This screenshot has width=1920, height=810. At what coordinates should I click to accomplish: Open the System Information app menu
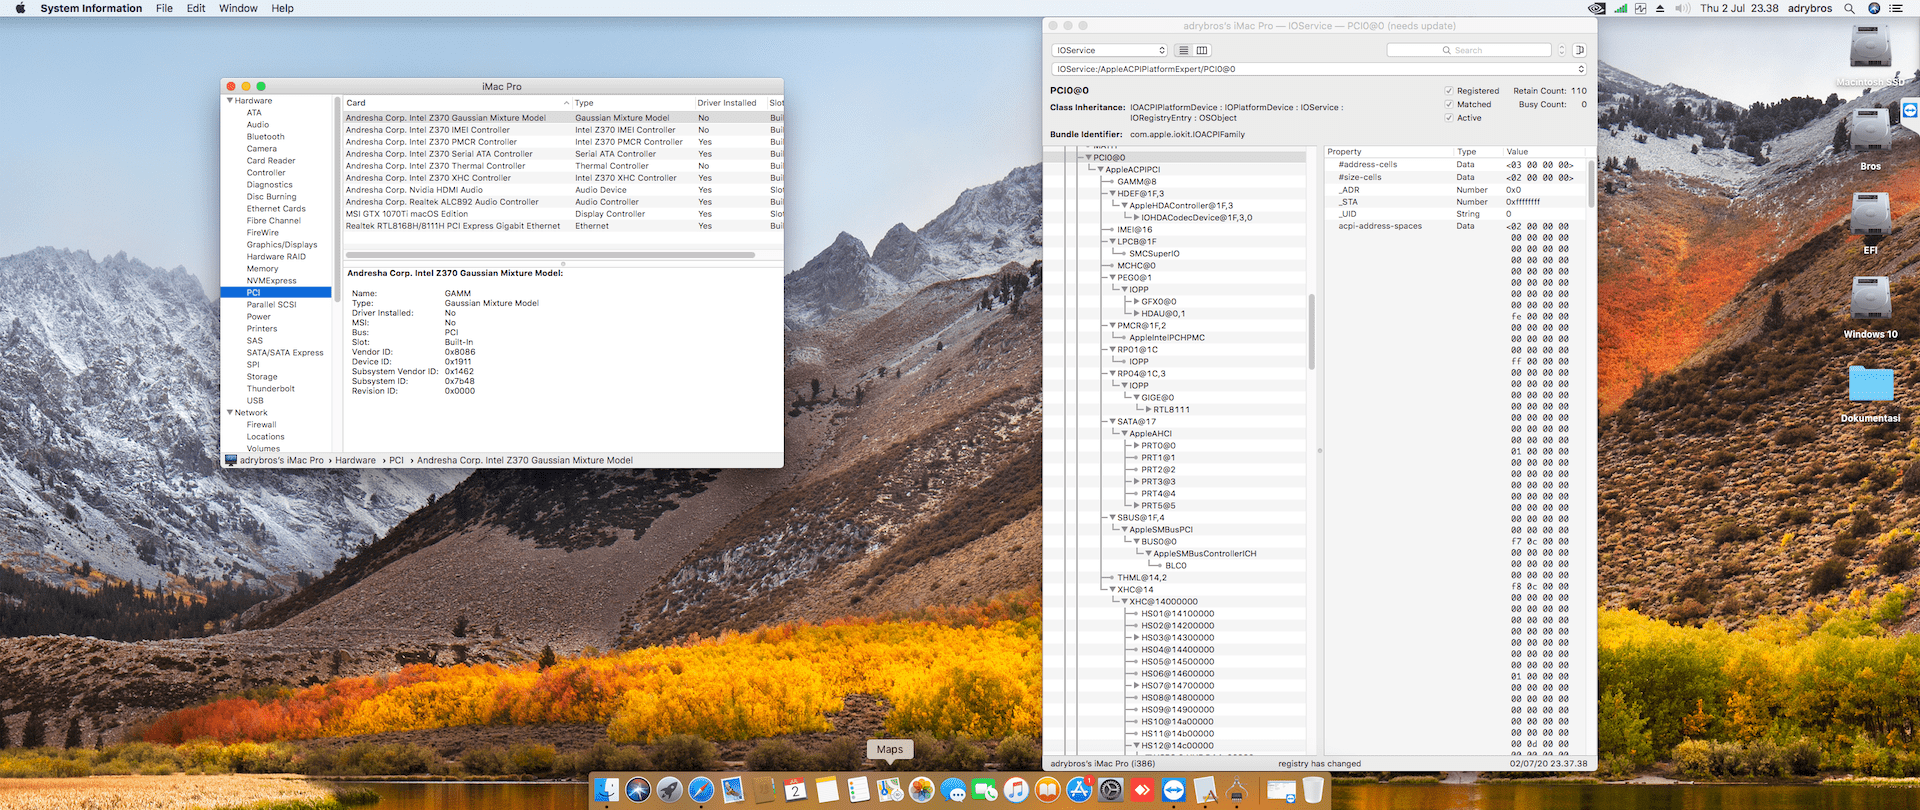coord(91,8)
